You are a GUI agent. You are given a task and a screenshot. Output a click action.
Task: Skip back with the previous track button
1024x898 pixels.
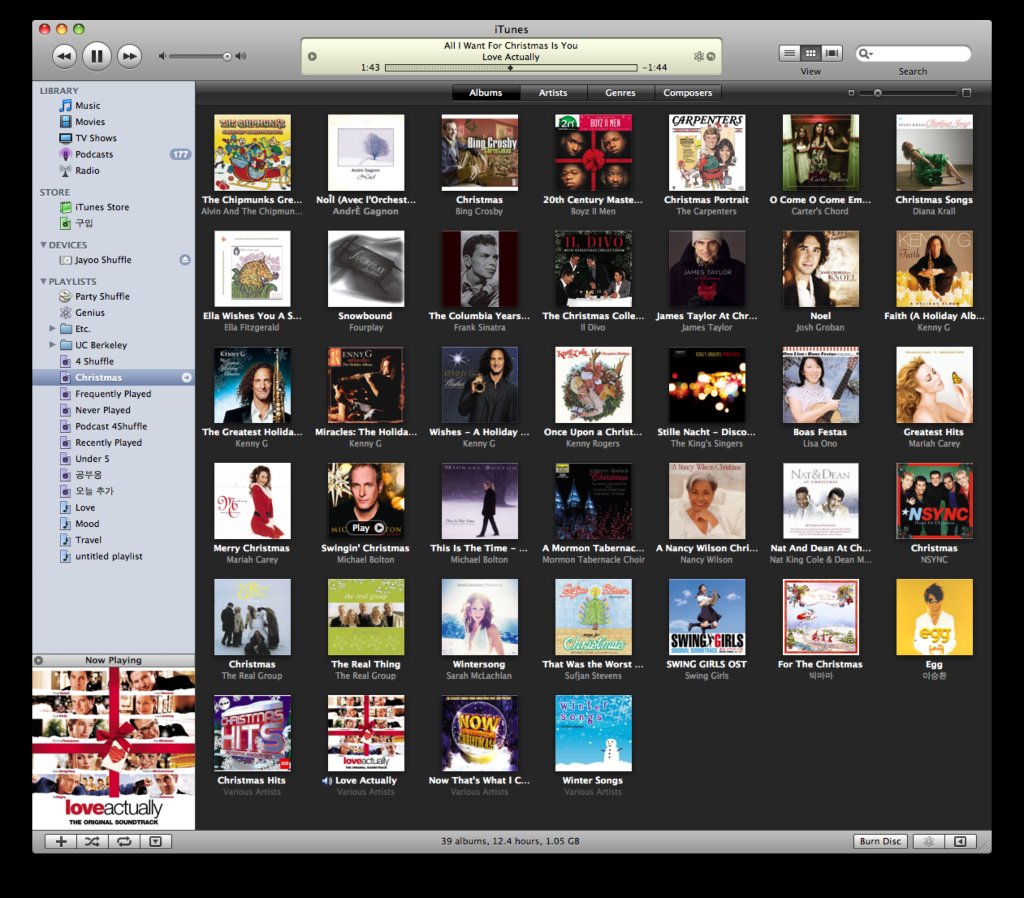[63, 56]
